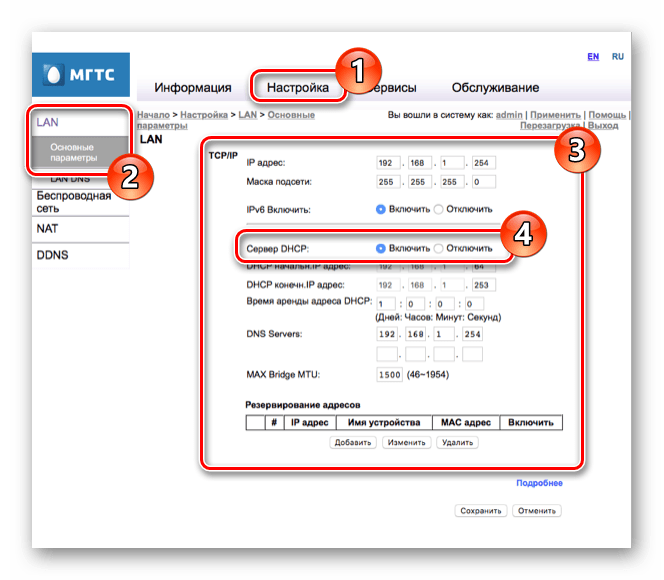Screen dimensions: 664x580
Task: Click the hours field of DHCP lease time
Action: coord(415,304)
